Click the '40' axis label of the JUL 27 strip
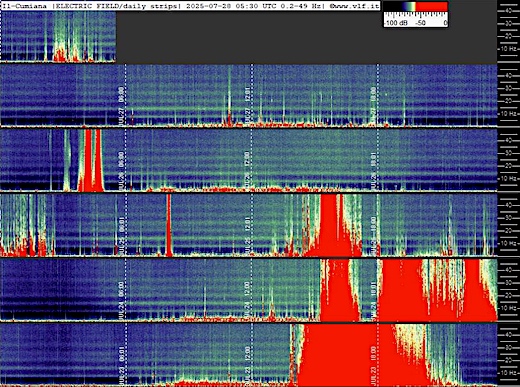The height and width of the screenshot is (387, 520). (x=508, y=76)
